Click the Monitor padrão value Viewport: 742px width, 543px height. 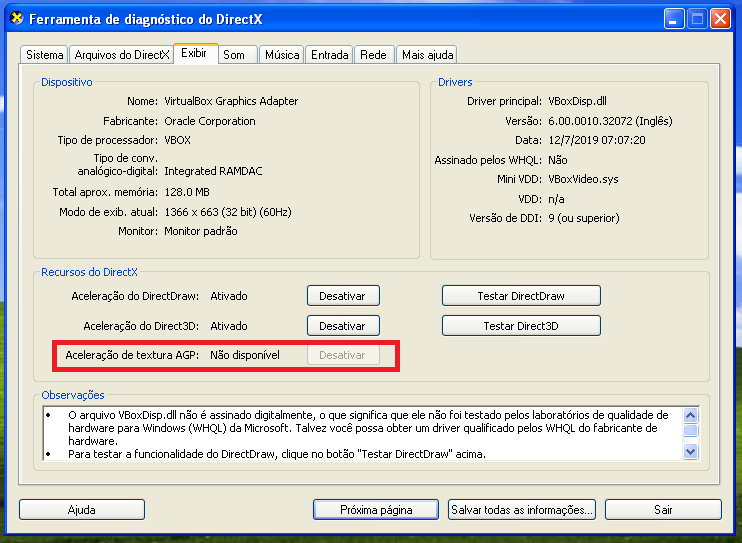(x=201, y=231)
